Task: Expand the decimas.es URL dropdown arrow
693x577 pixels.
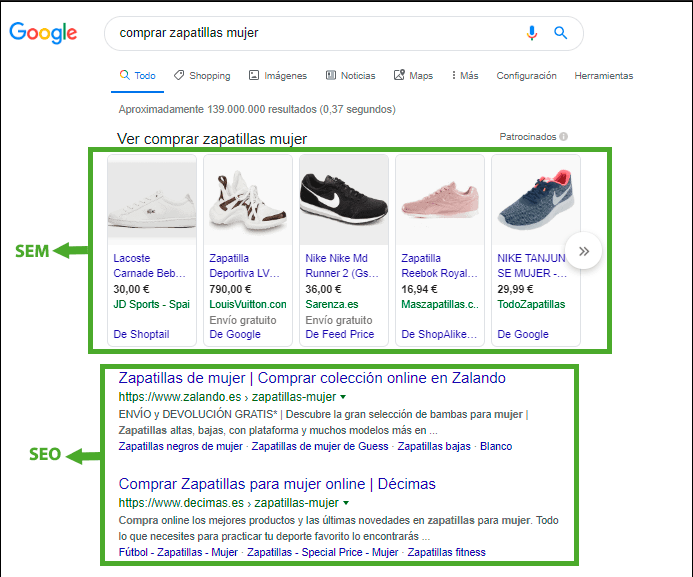Action: pyautogui.click(x=346, y=503)
